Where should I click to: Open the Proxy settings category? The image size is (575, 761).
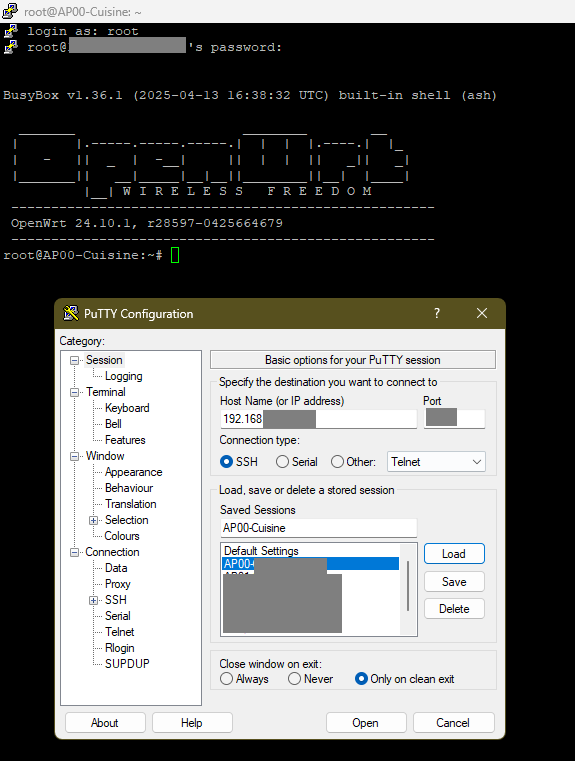pos(117,584)
